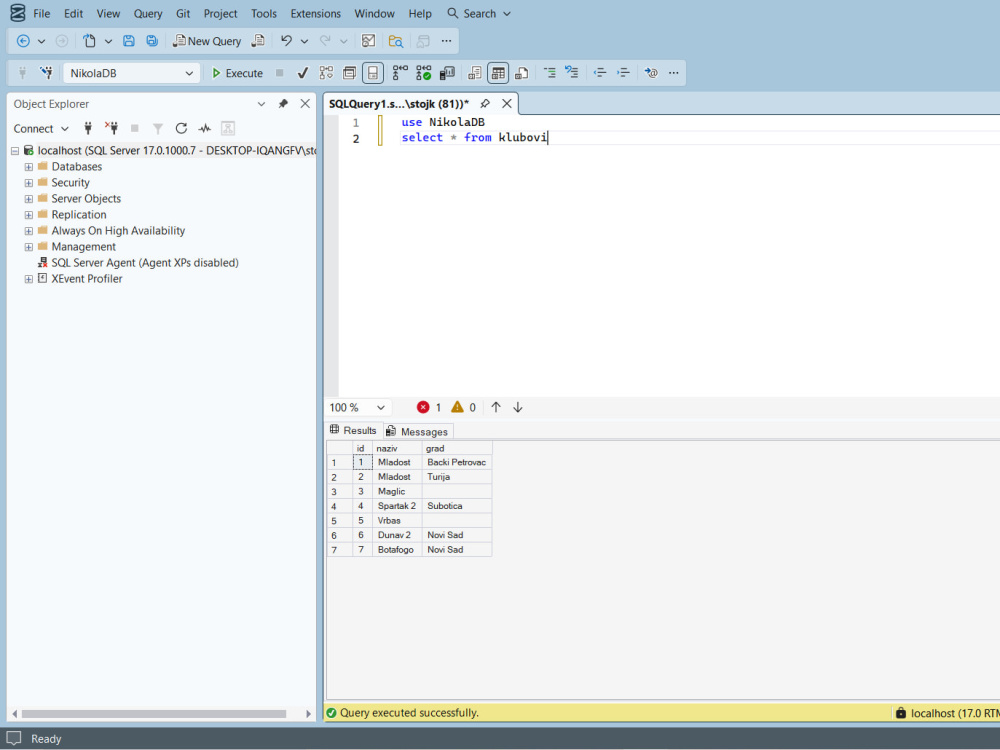Click the Connect plug icon in Object Explorer

click(x=88, y=128)
